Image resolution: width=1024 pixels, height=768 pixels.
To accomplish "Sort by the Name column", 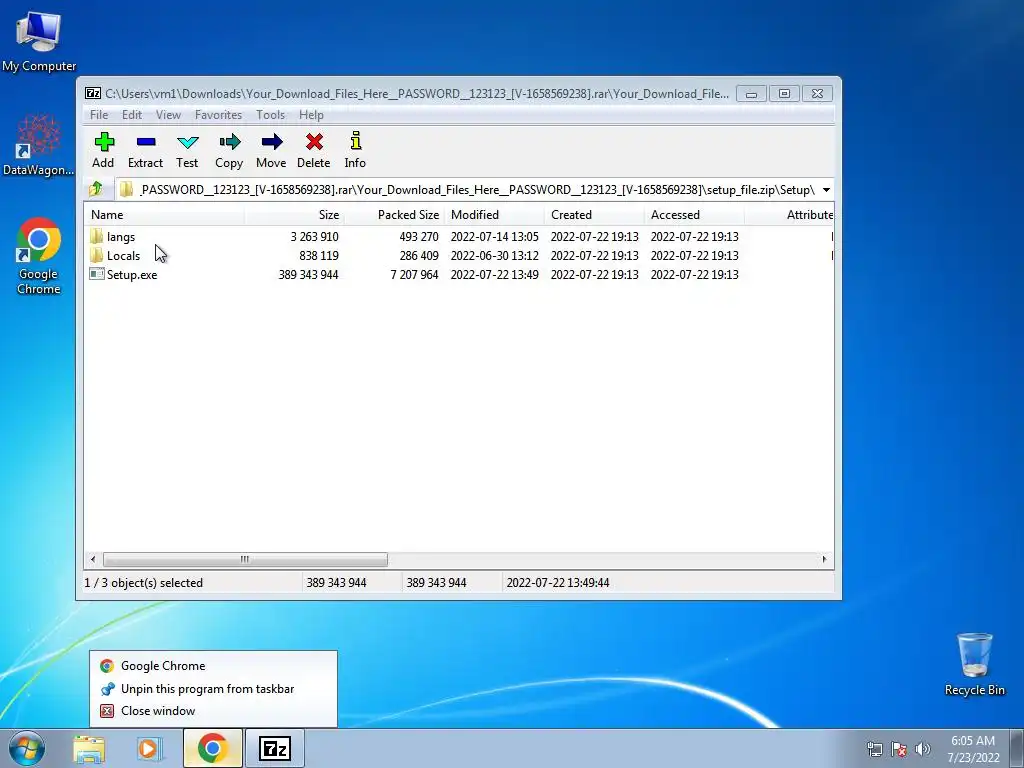I will pyautogui.click(x=164, y=215).
